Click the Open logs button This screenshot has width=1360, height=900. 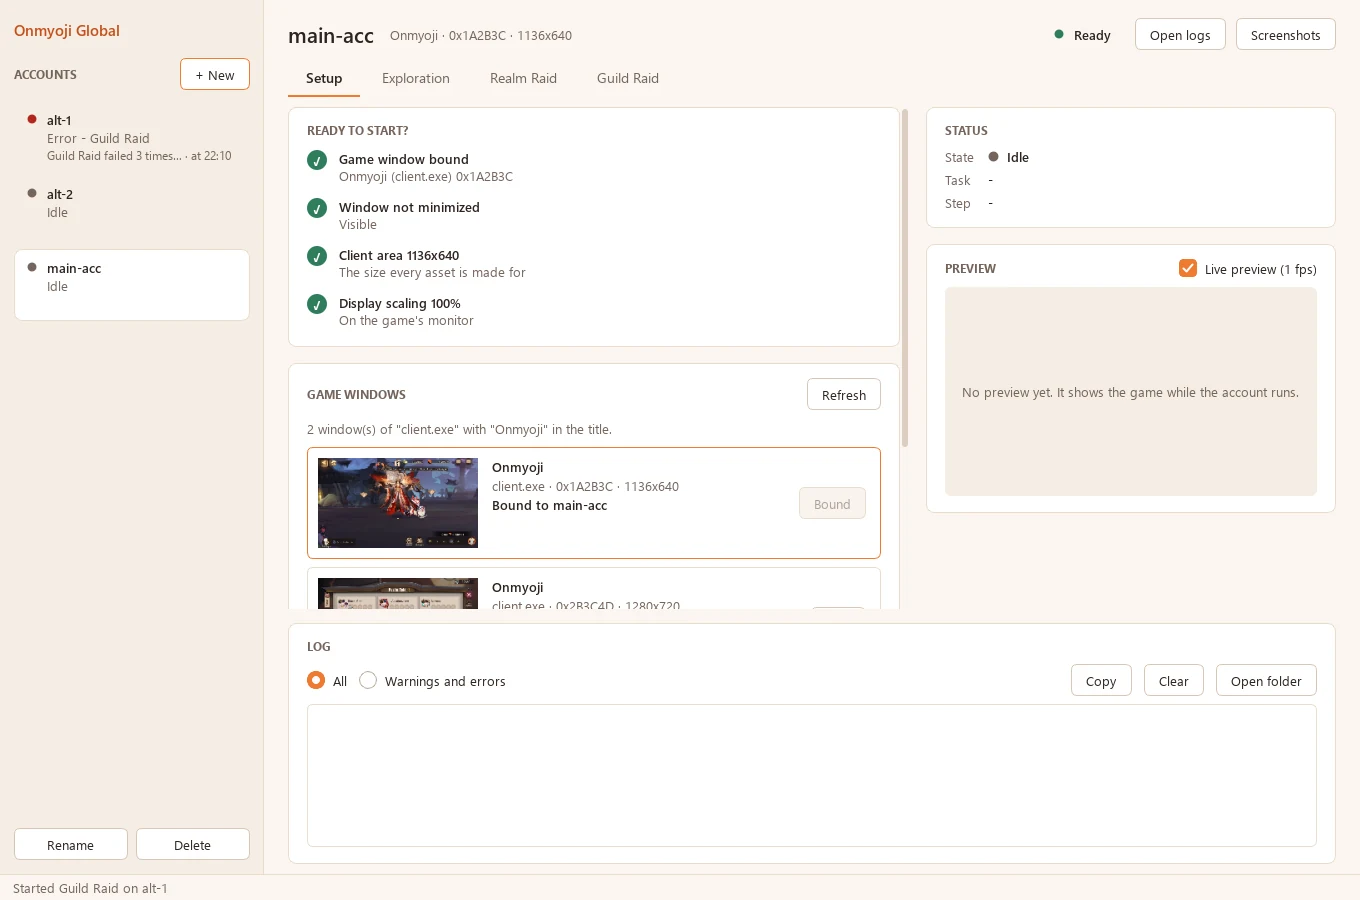[x=1180, y=34]
